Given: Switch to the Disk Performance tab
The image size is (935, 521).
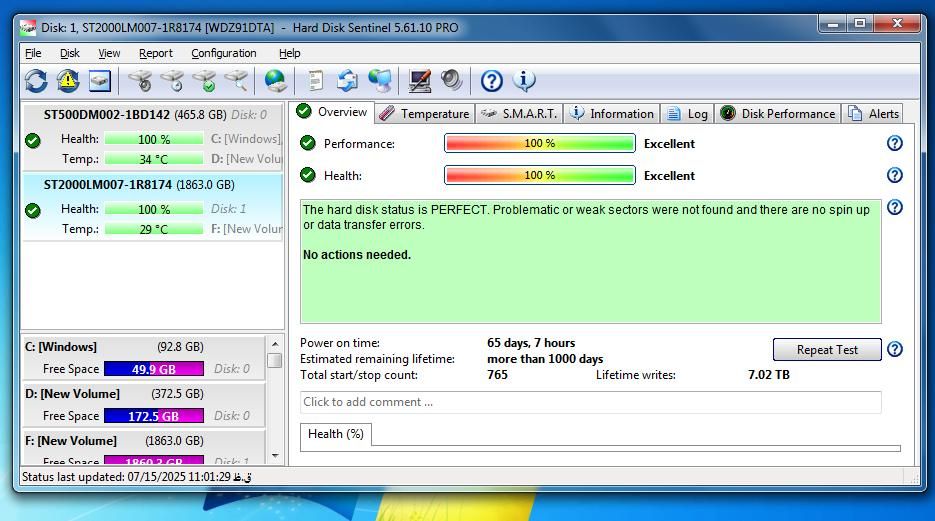Looking at the screenshot, I should [x=778, y=114].
